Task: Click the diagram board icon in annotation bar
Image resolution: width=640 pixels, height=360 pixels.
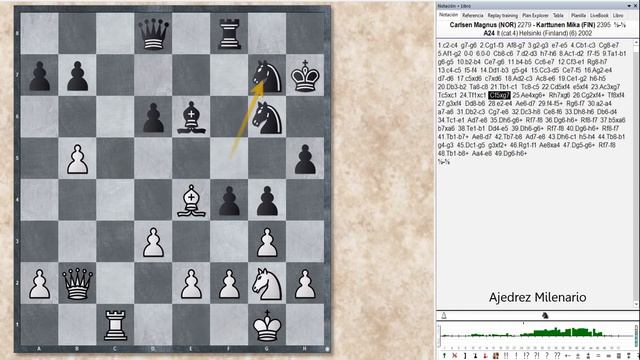Action: [x=496, y=356]
